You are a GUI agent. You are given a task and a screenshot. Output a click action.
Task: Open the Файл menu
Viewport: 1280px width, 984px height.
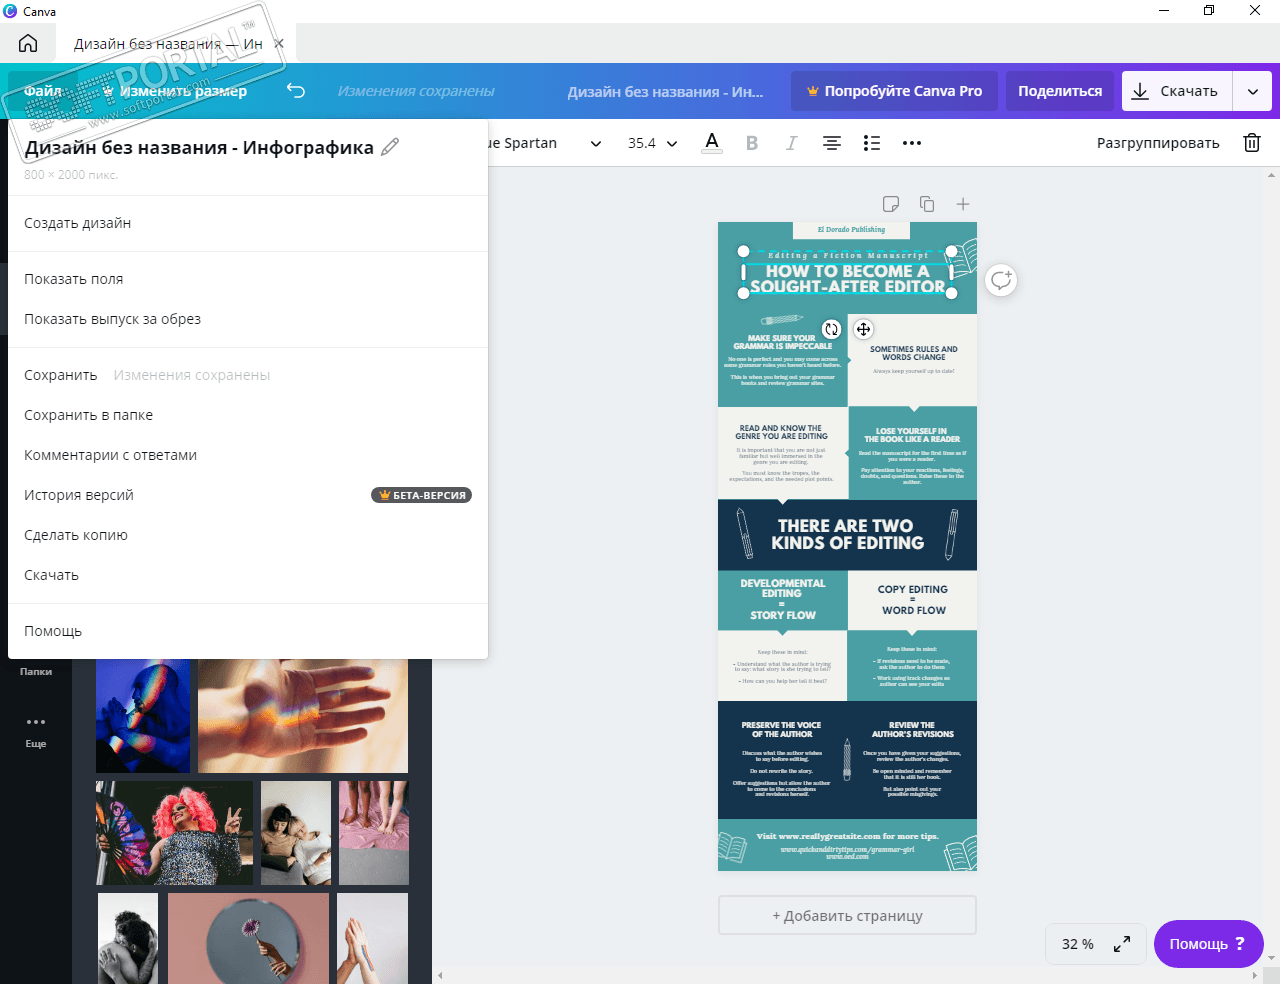click(43, 91)
